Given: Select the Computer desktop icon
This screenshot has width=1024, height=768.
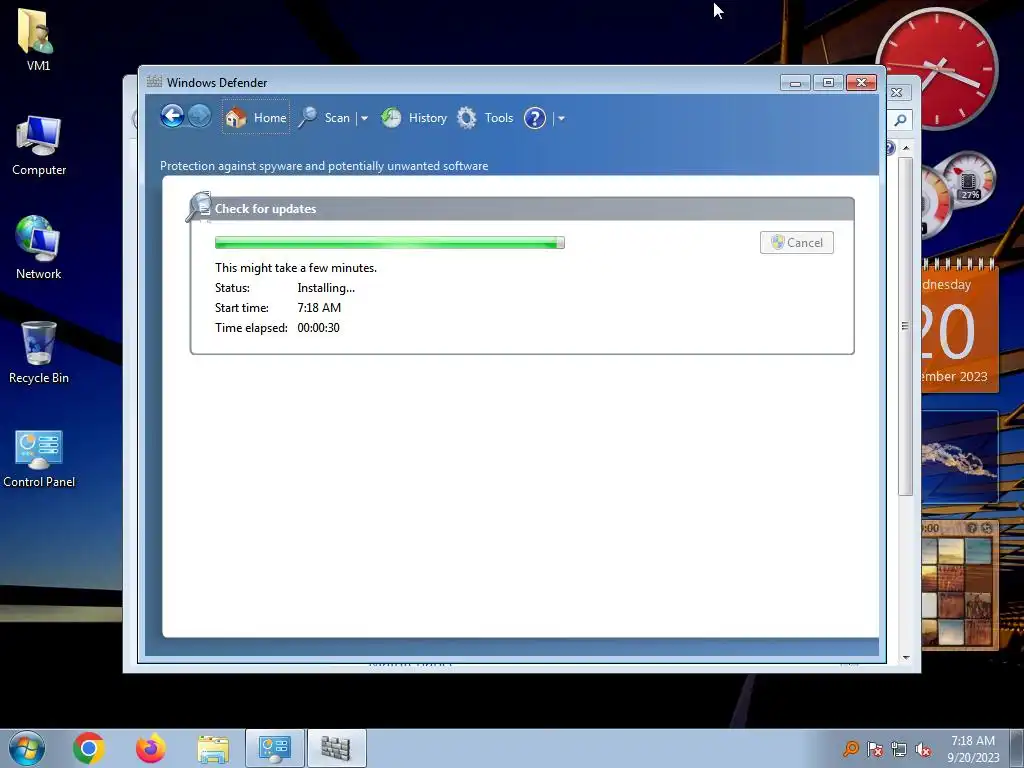Looking at the screenshot, I should point(39,146).
